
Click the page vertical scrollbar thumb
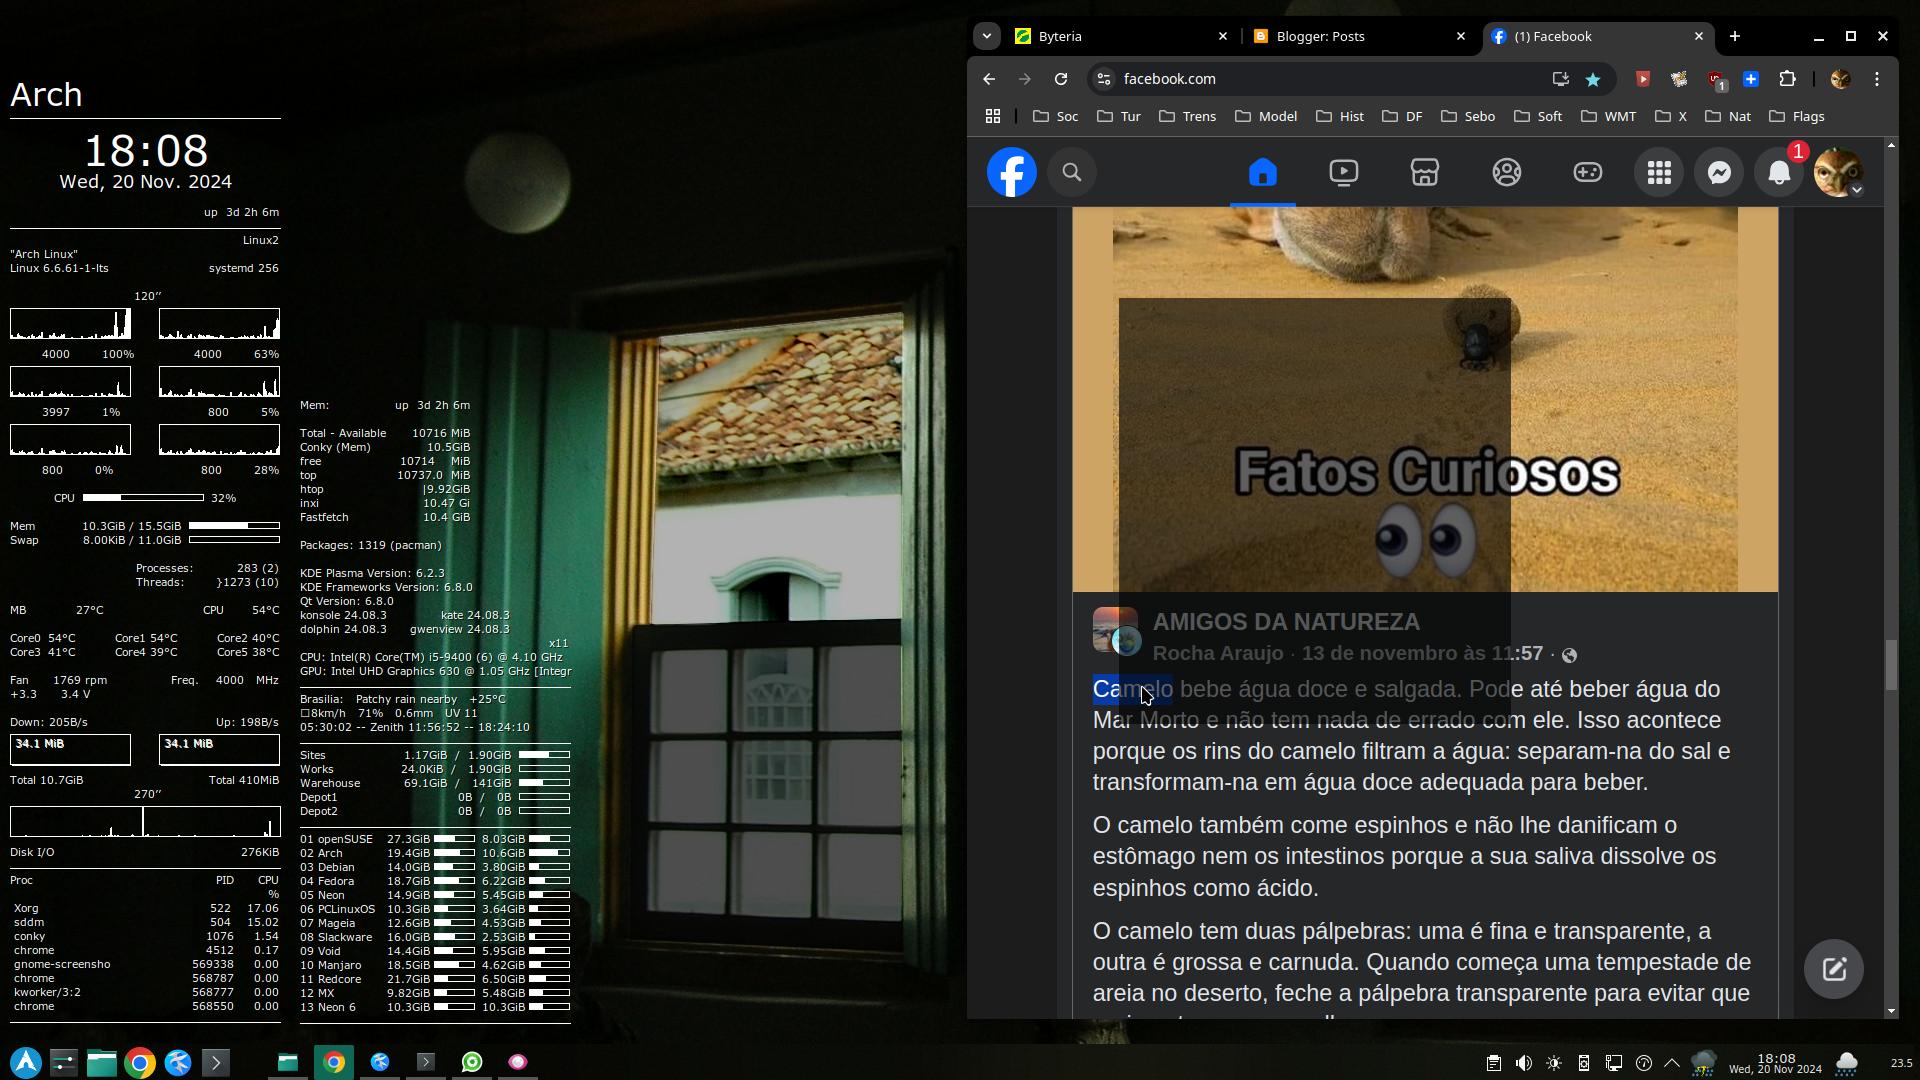click(x=1890, y=665)
